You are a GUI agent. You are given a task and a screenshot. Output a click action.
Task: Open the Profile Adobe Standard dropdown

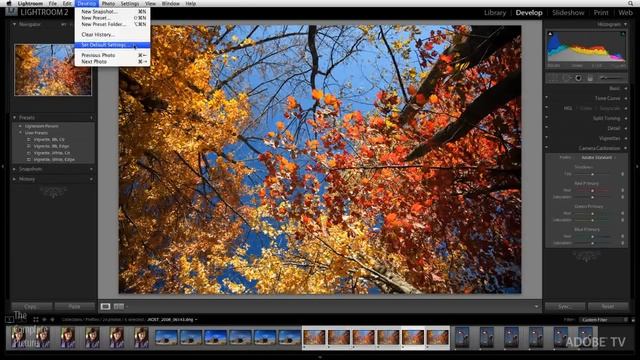click(x=598, y=158)
